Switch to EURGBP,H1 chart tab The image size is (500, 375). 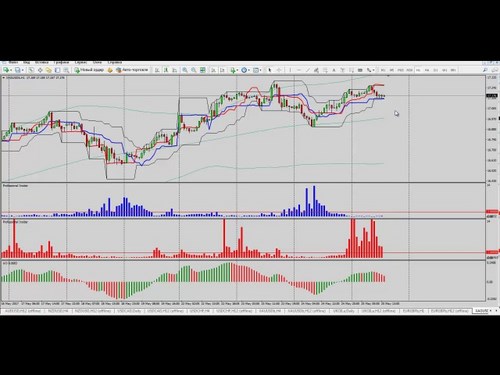point(414,311)
